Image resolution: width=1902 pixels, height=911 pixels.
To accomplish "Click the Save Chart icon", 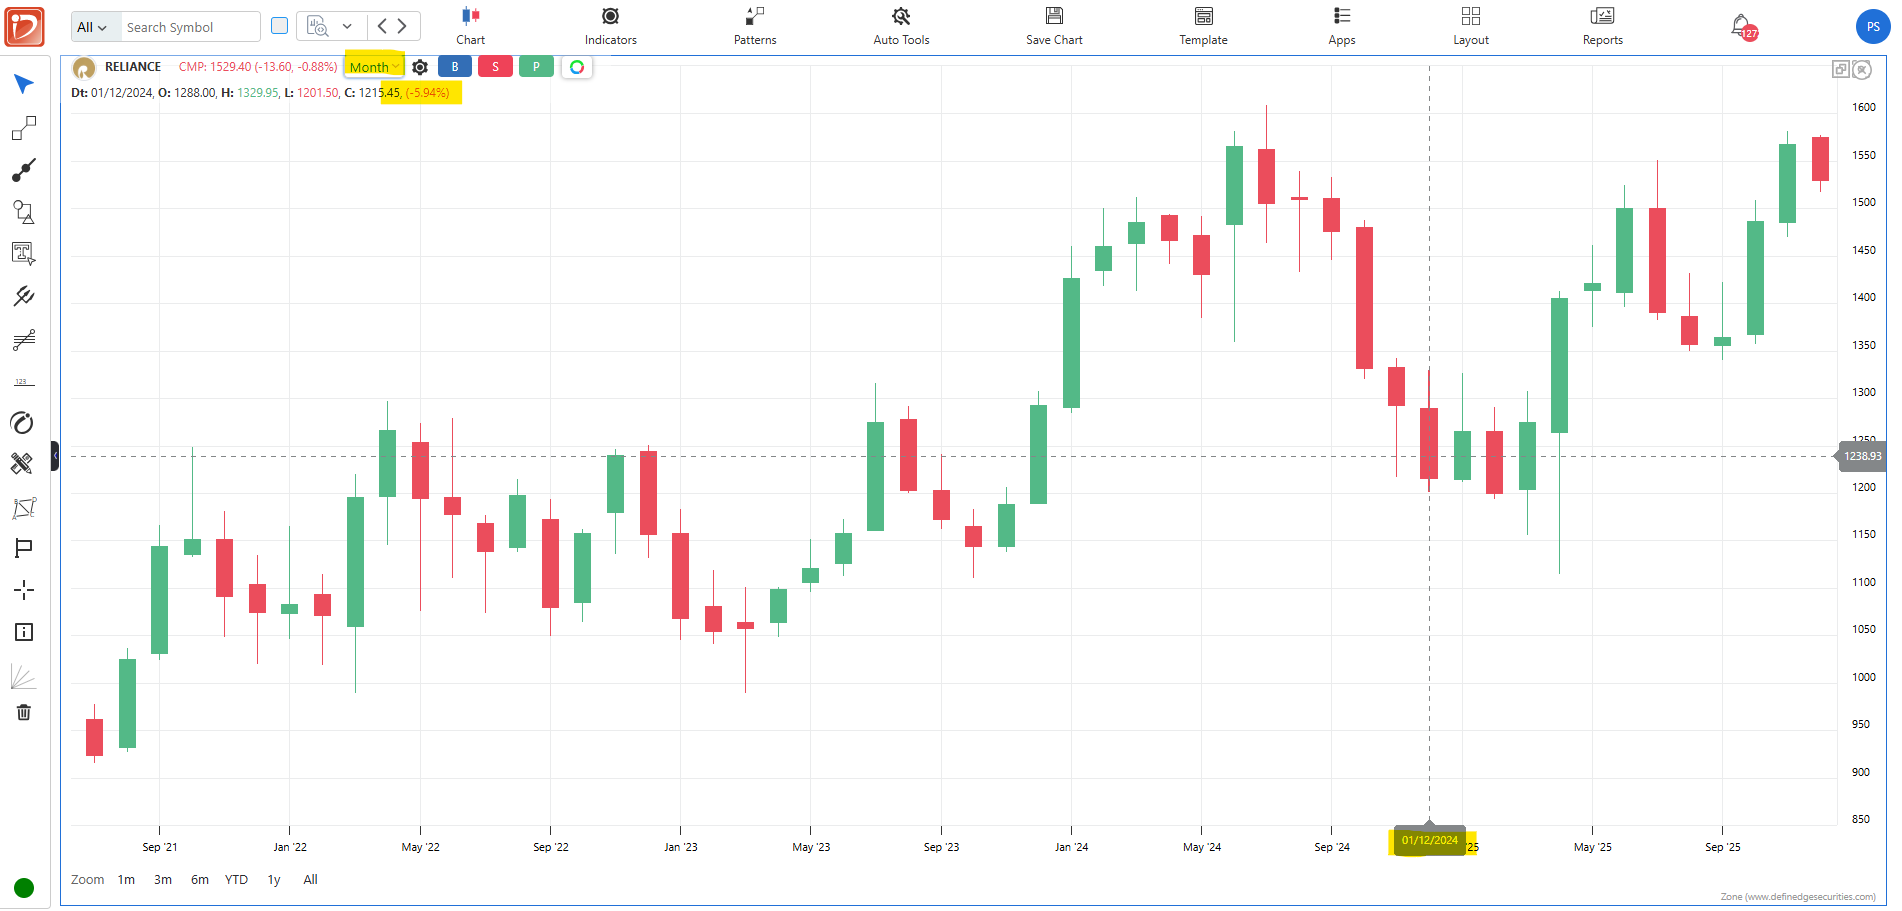I will (1054, 16).
